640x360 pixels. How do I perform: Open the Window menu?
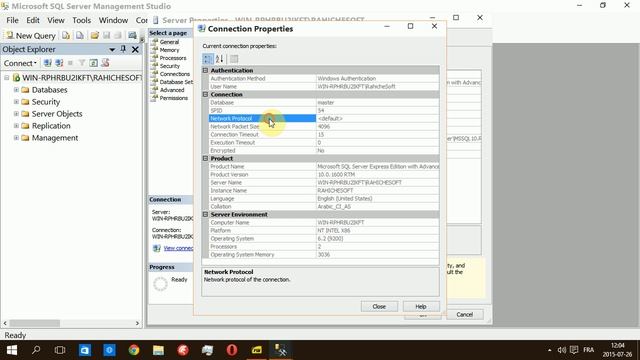(x=113, y=20)
